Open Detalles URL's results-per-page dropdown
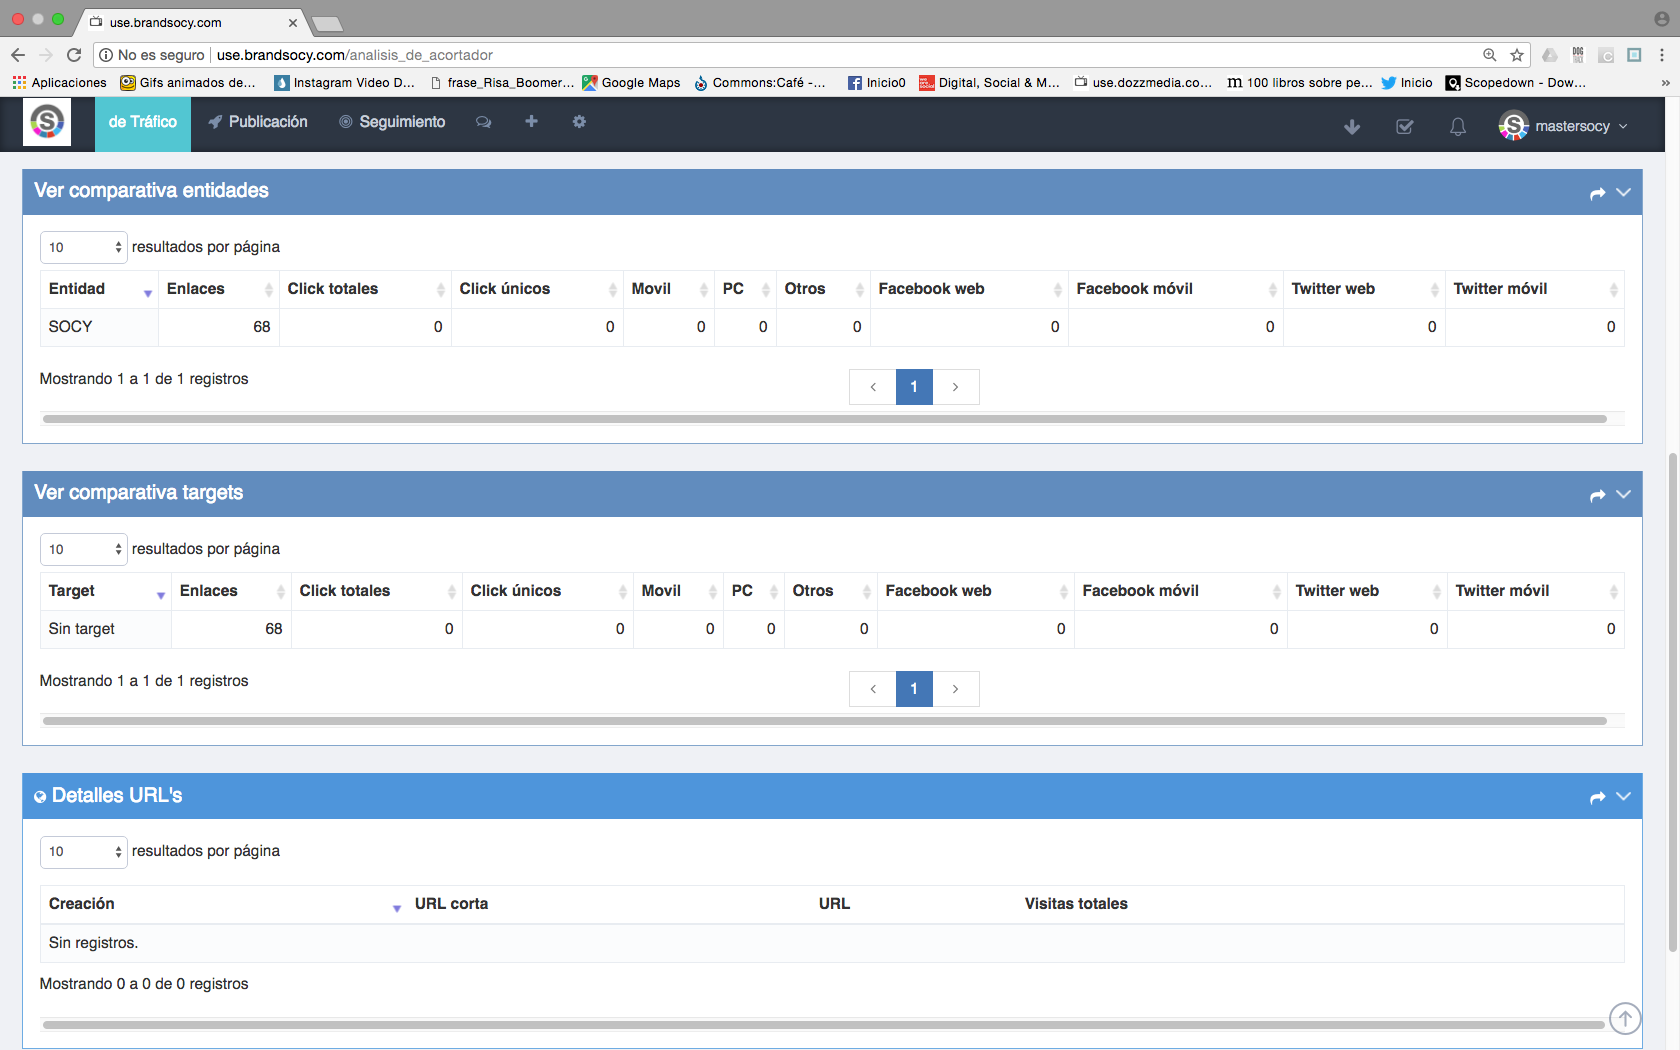Image resolution: width=1680 pixels, height=1050 pixels. click(84, 851)
